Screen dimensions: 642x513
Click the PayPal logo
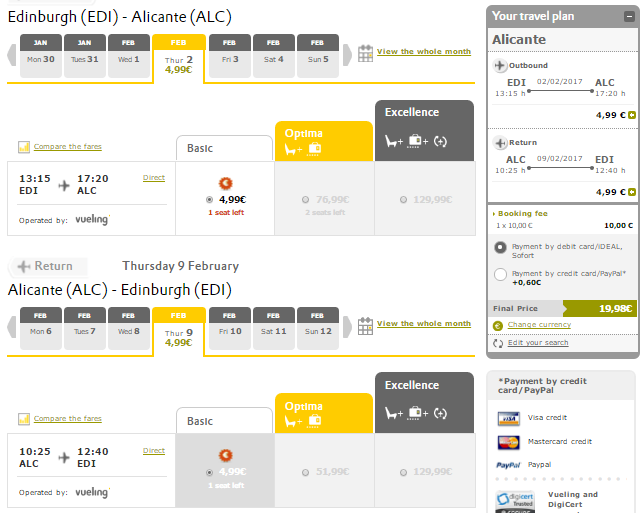click(x=508, y=465)
